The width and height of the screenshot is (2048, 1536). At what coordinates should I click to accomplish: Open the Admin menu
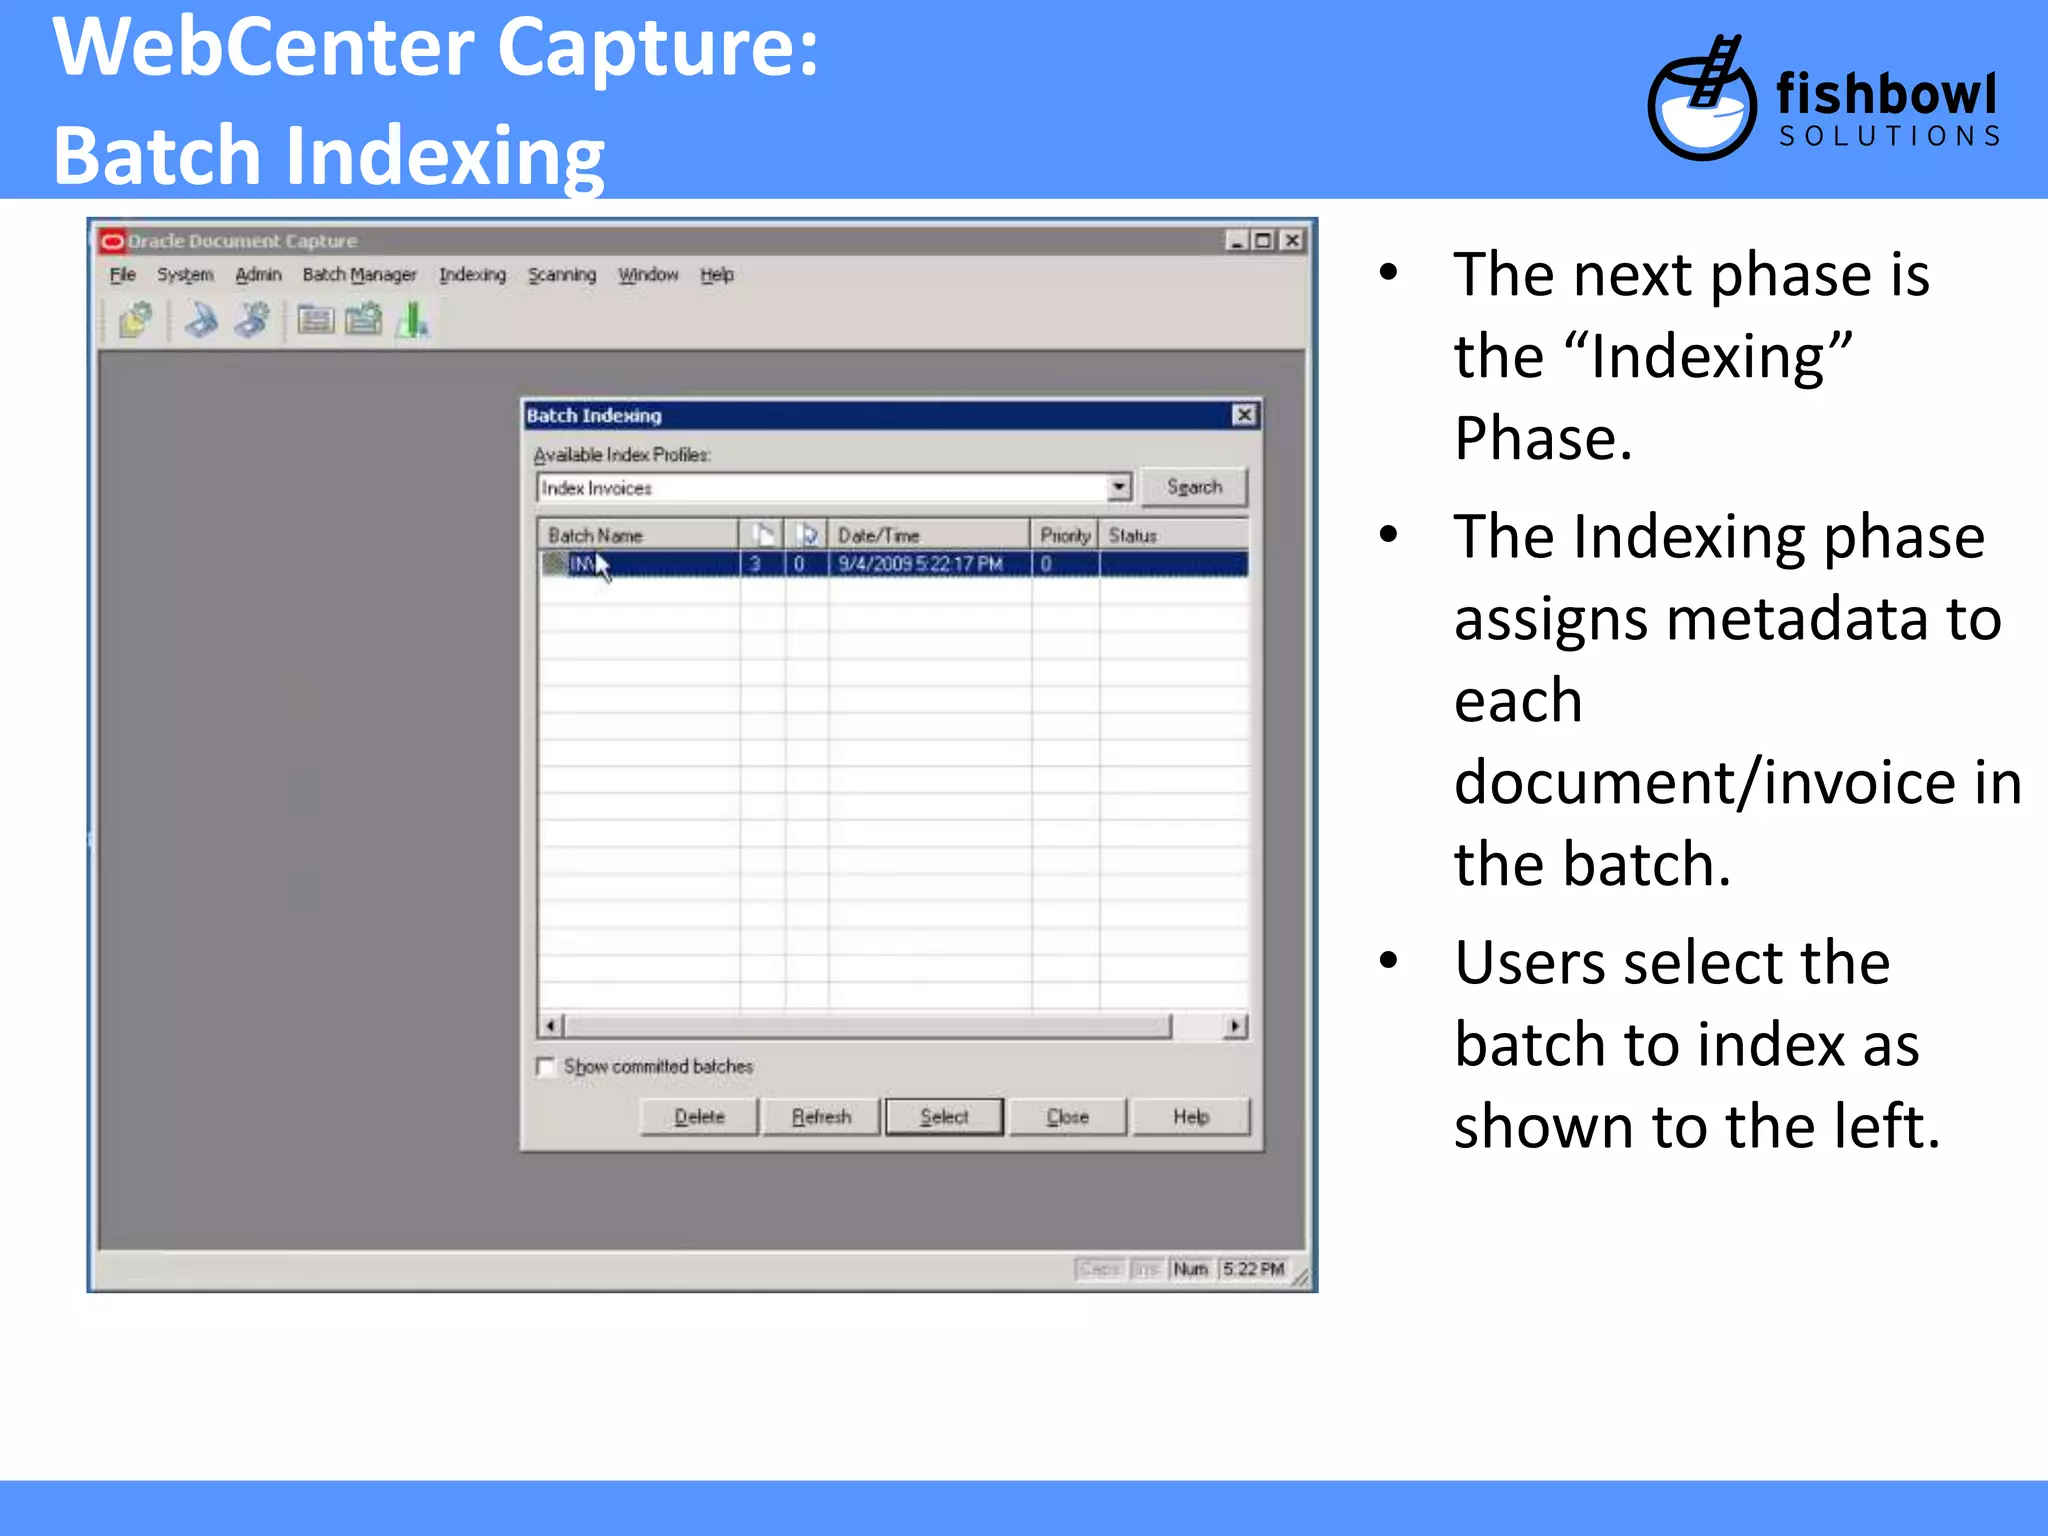click(258, 274)
